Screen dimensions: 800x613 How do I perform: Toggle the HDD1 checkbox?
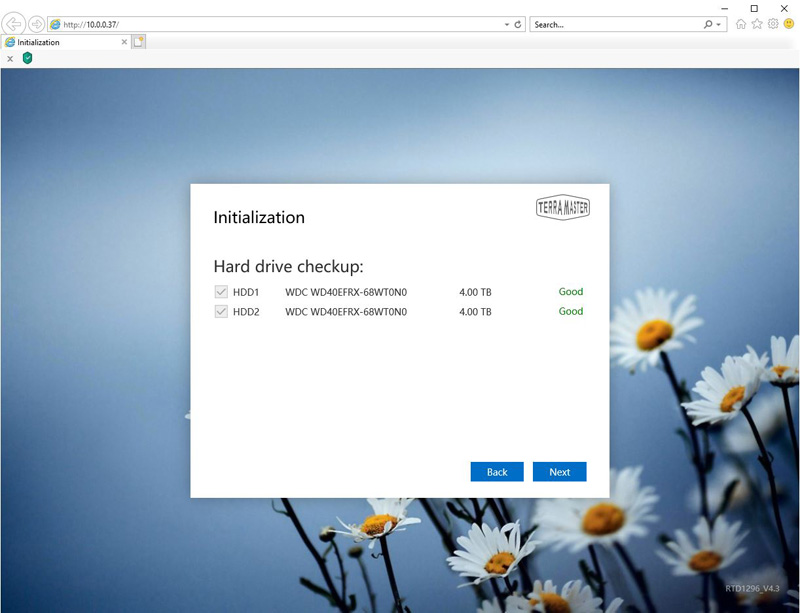(x=221, y=292)
